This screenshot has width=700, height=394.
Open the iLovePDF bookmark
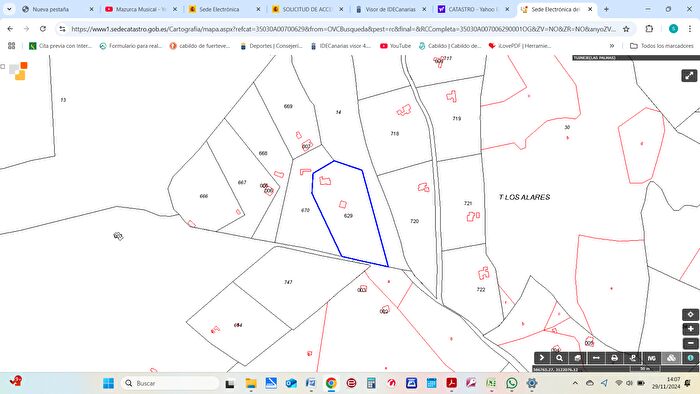[x=520, y=46]
